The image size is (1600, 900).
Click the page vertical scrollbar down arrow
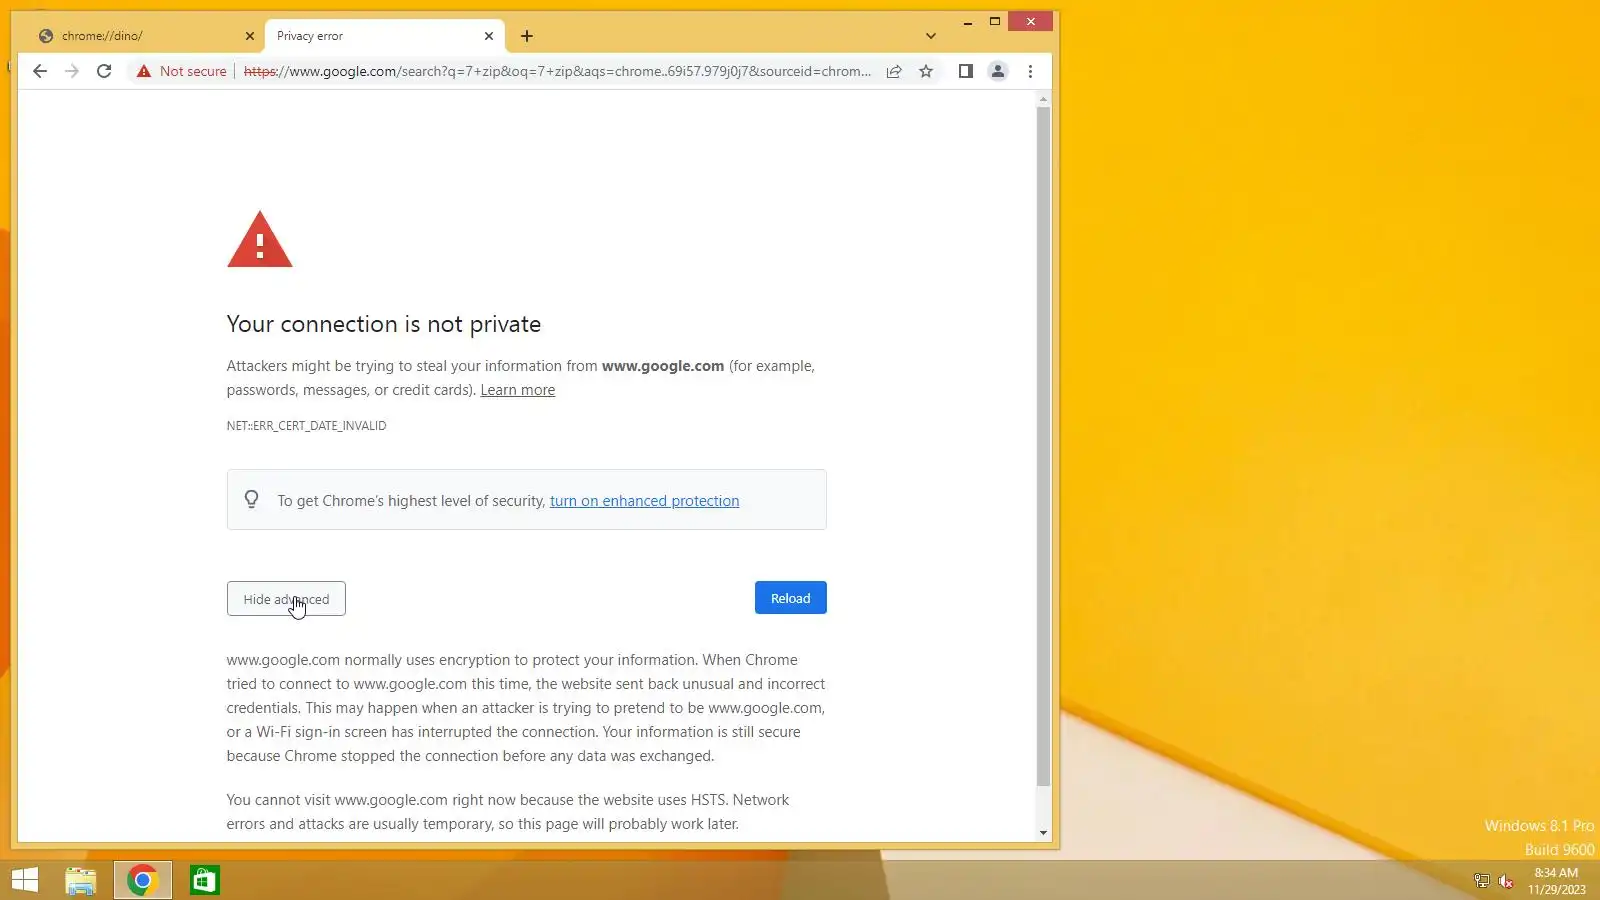pyautogui.click(x=1043, y=833)
